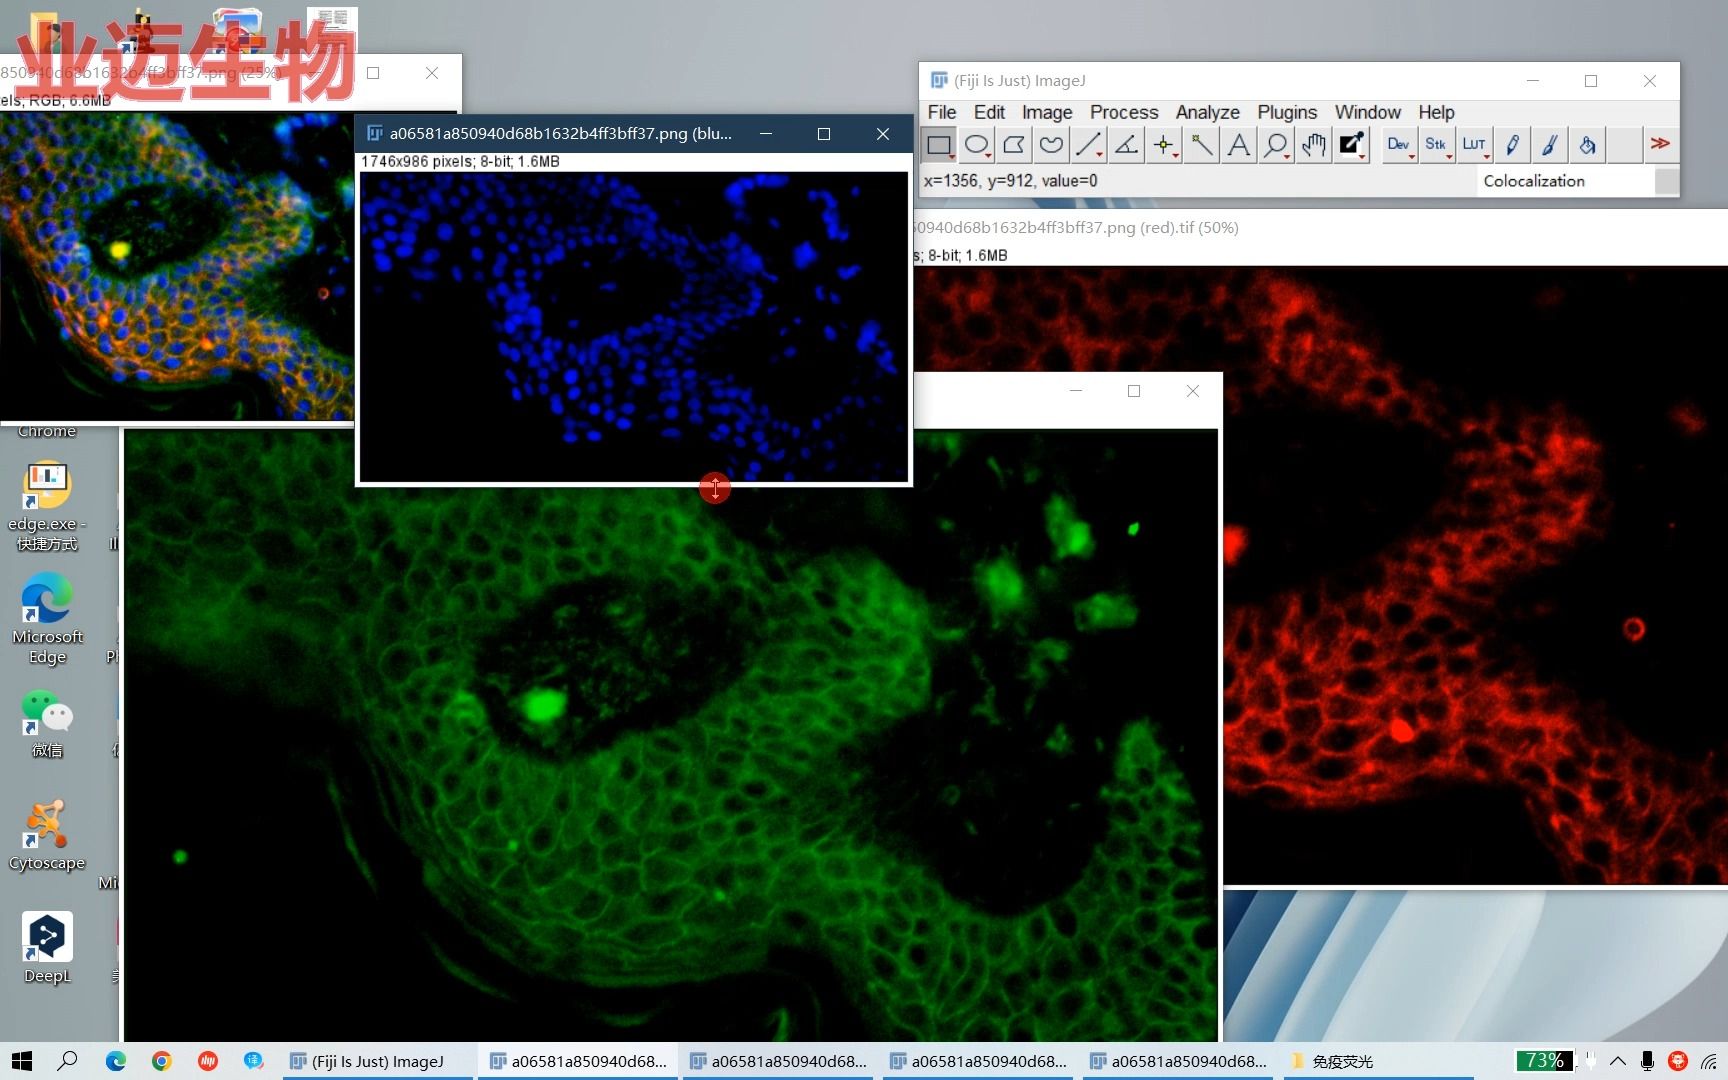Open the taskbar search icon

[x=68, y=1061]
